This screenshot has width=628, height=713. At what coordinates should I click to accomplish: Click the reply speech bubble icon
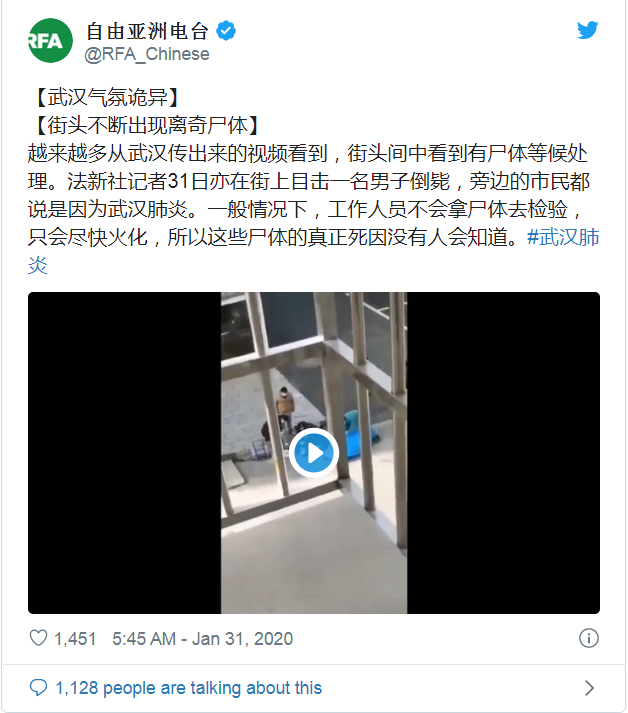[x=38, y=688]
